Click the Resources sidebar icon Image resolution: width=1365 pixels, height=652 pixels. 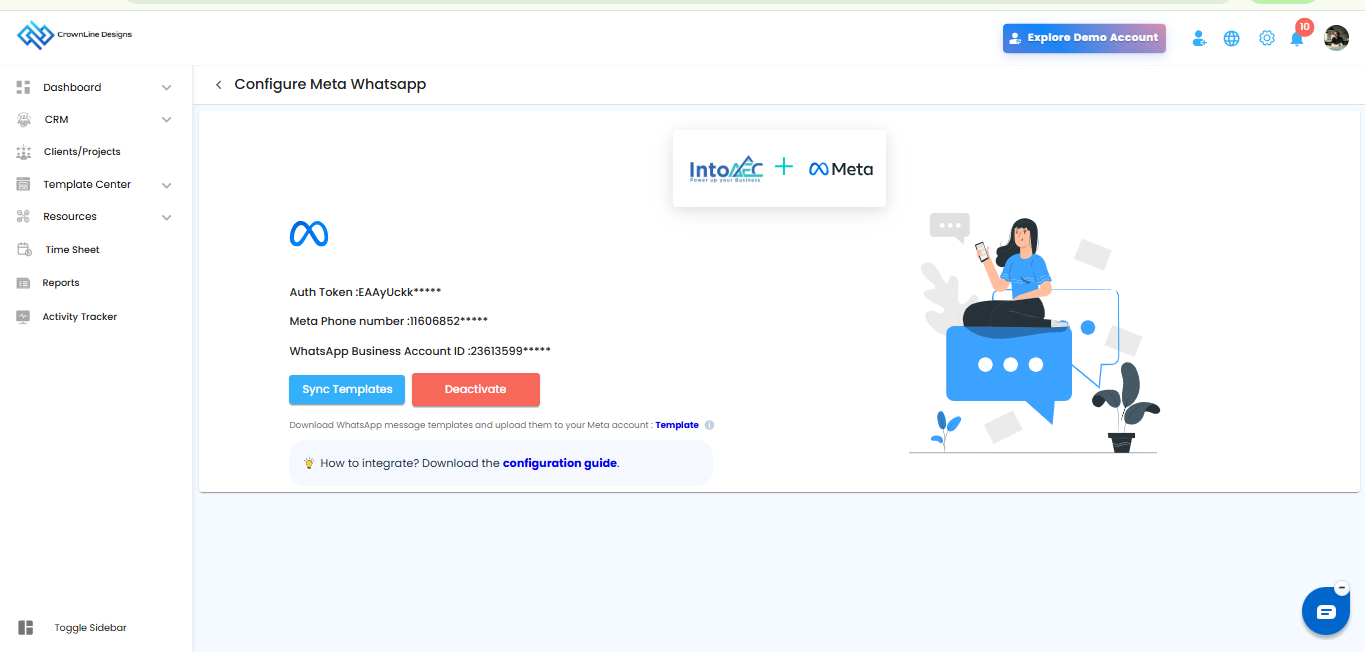[24, 216]
